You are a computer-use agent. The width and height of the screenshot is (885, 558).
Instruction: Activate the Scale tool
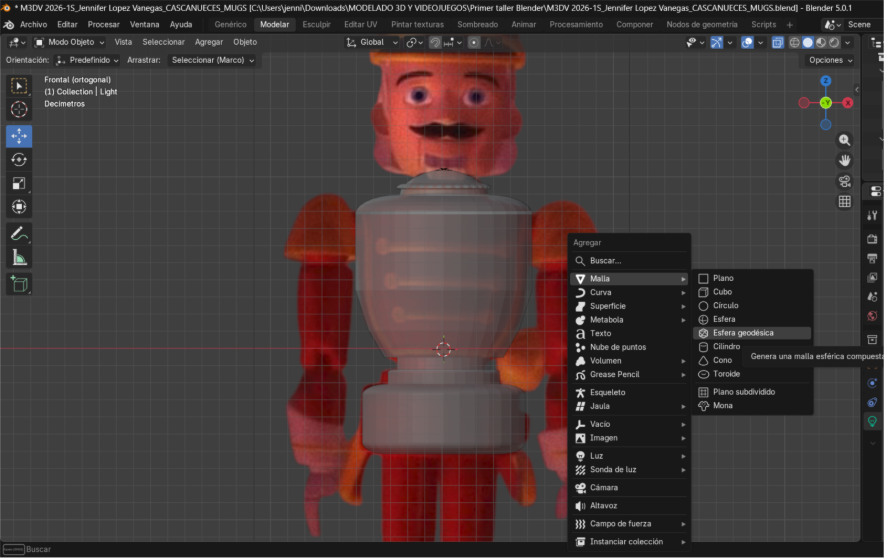[19, 183]
